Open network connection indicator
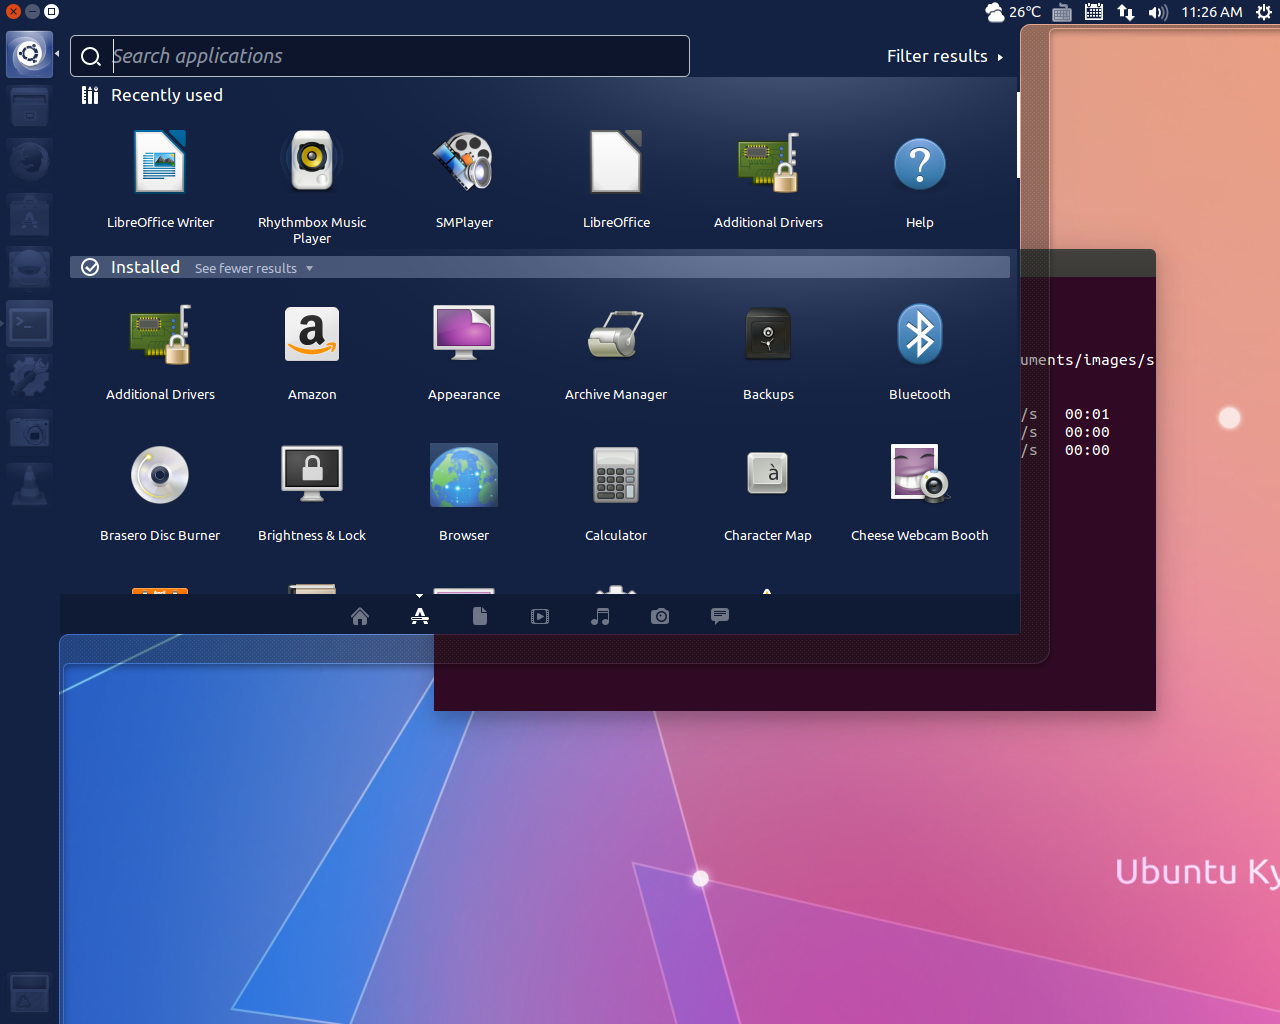 tap(1126, 12)
